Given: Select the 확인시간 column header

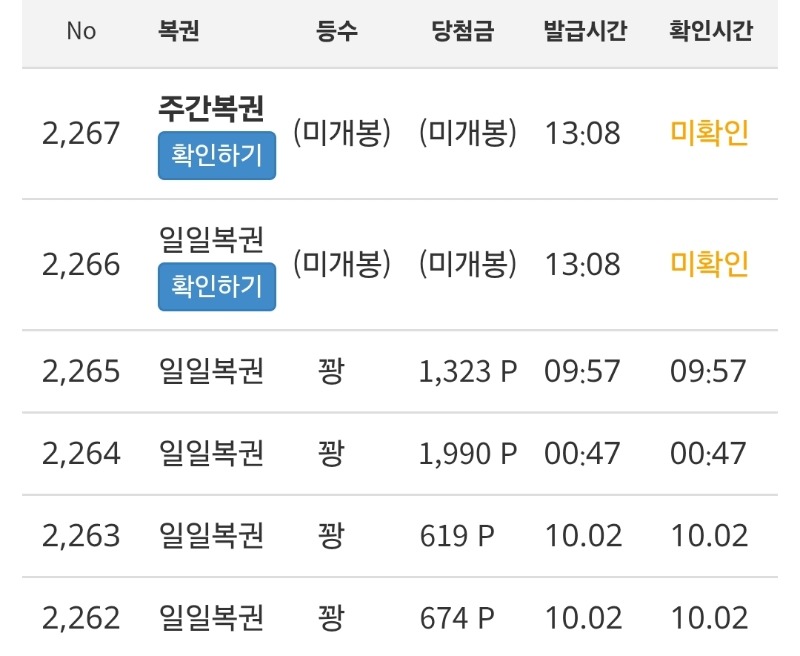Looking at the screenshot, I should click(x=710, y=31).
